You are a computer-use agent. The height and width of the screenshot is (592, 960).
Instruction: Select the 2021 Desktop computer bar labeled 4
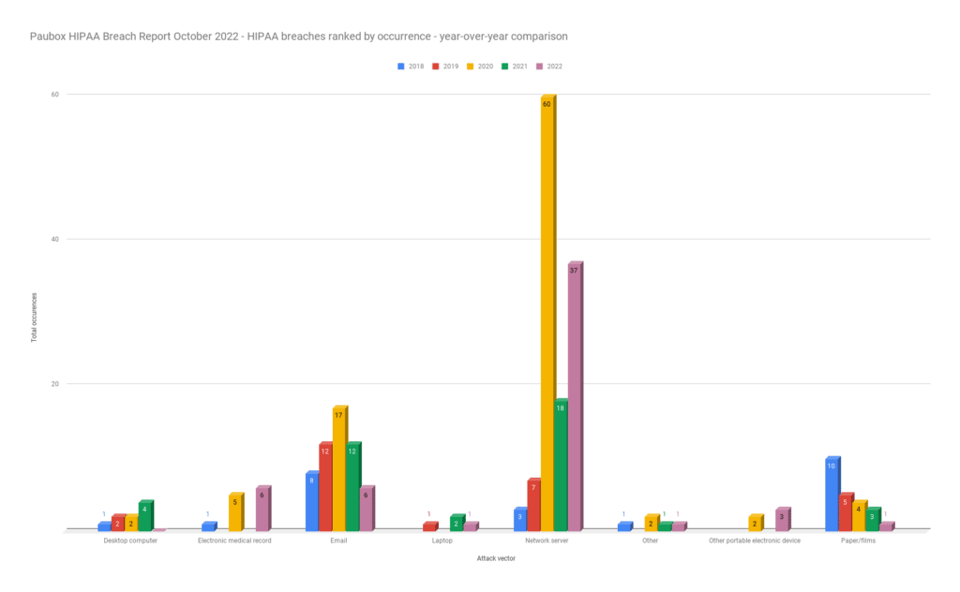tap(144, 515)
